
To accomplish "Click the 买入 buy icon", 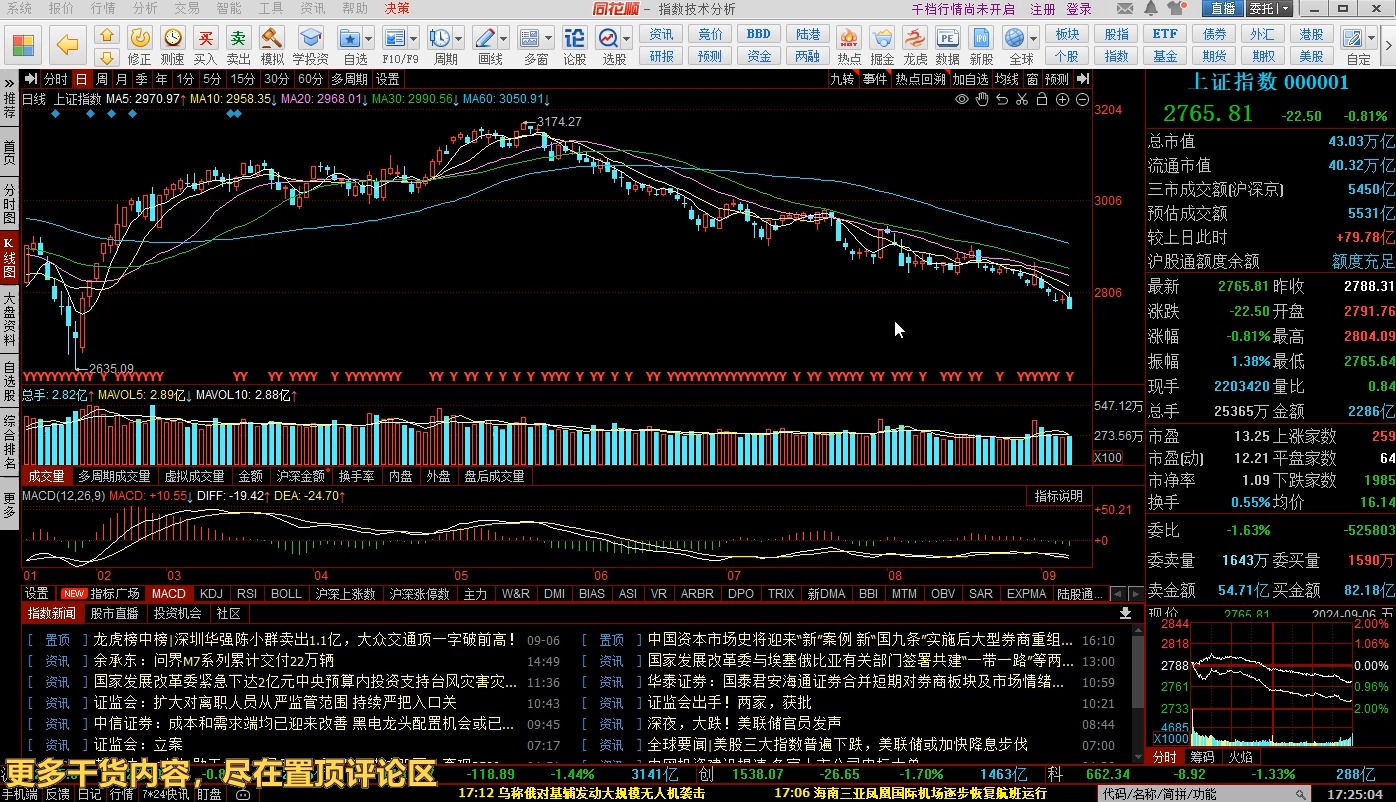I will (206, 38).
